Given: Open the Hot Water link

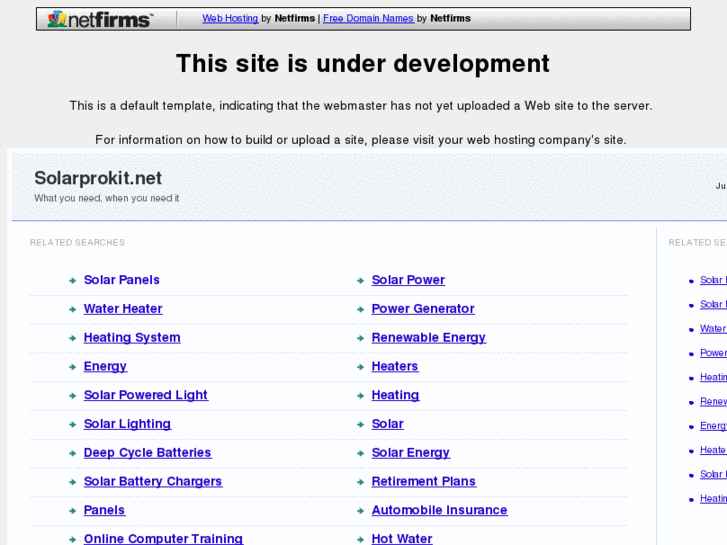Looking at the screenshot, I should click(x=402, y=539).
